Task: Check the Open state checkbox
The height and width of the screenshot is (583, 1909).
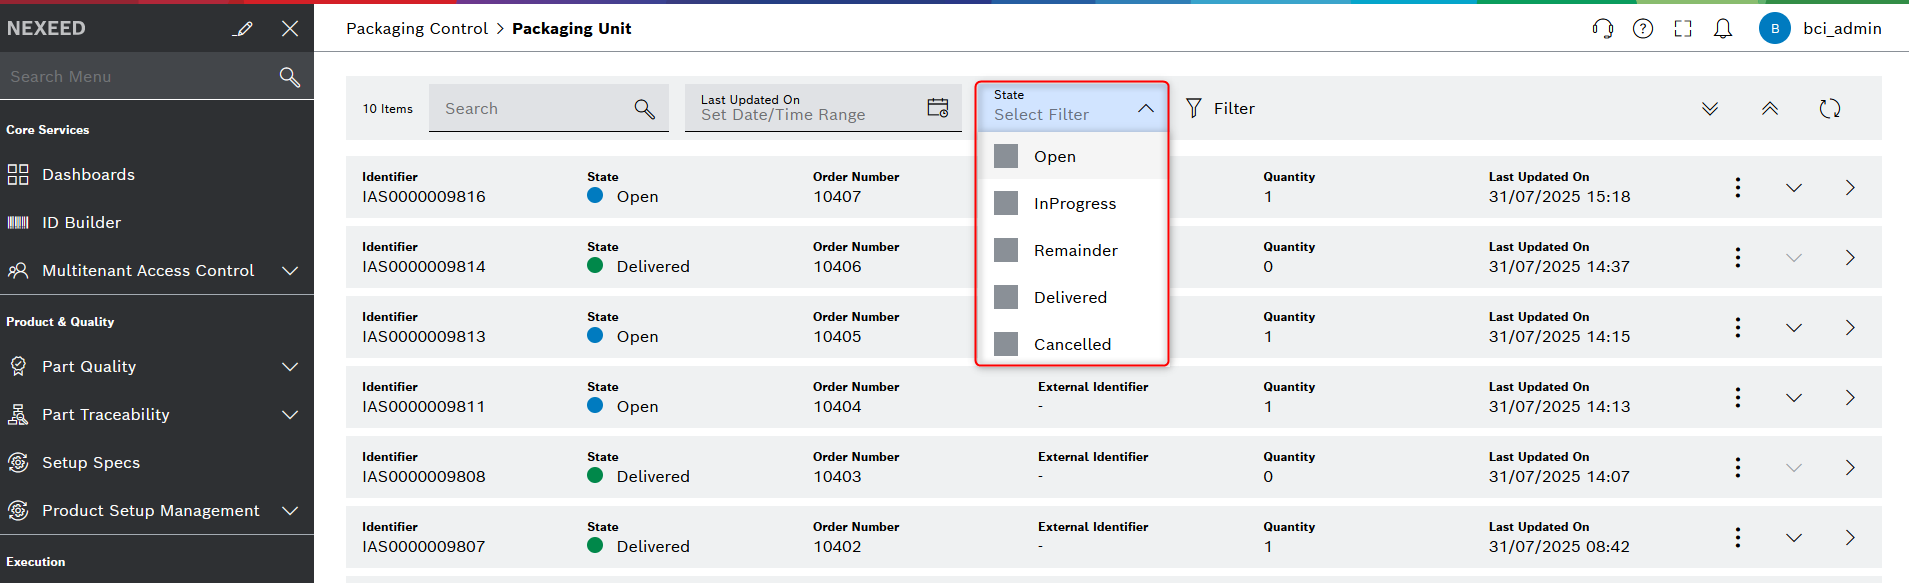Action: coord(1006,156)
